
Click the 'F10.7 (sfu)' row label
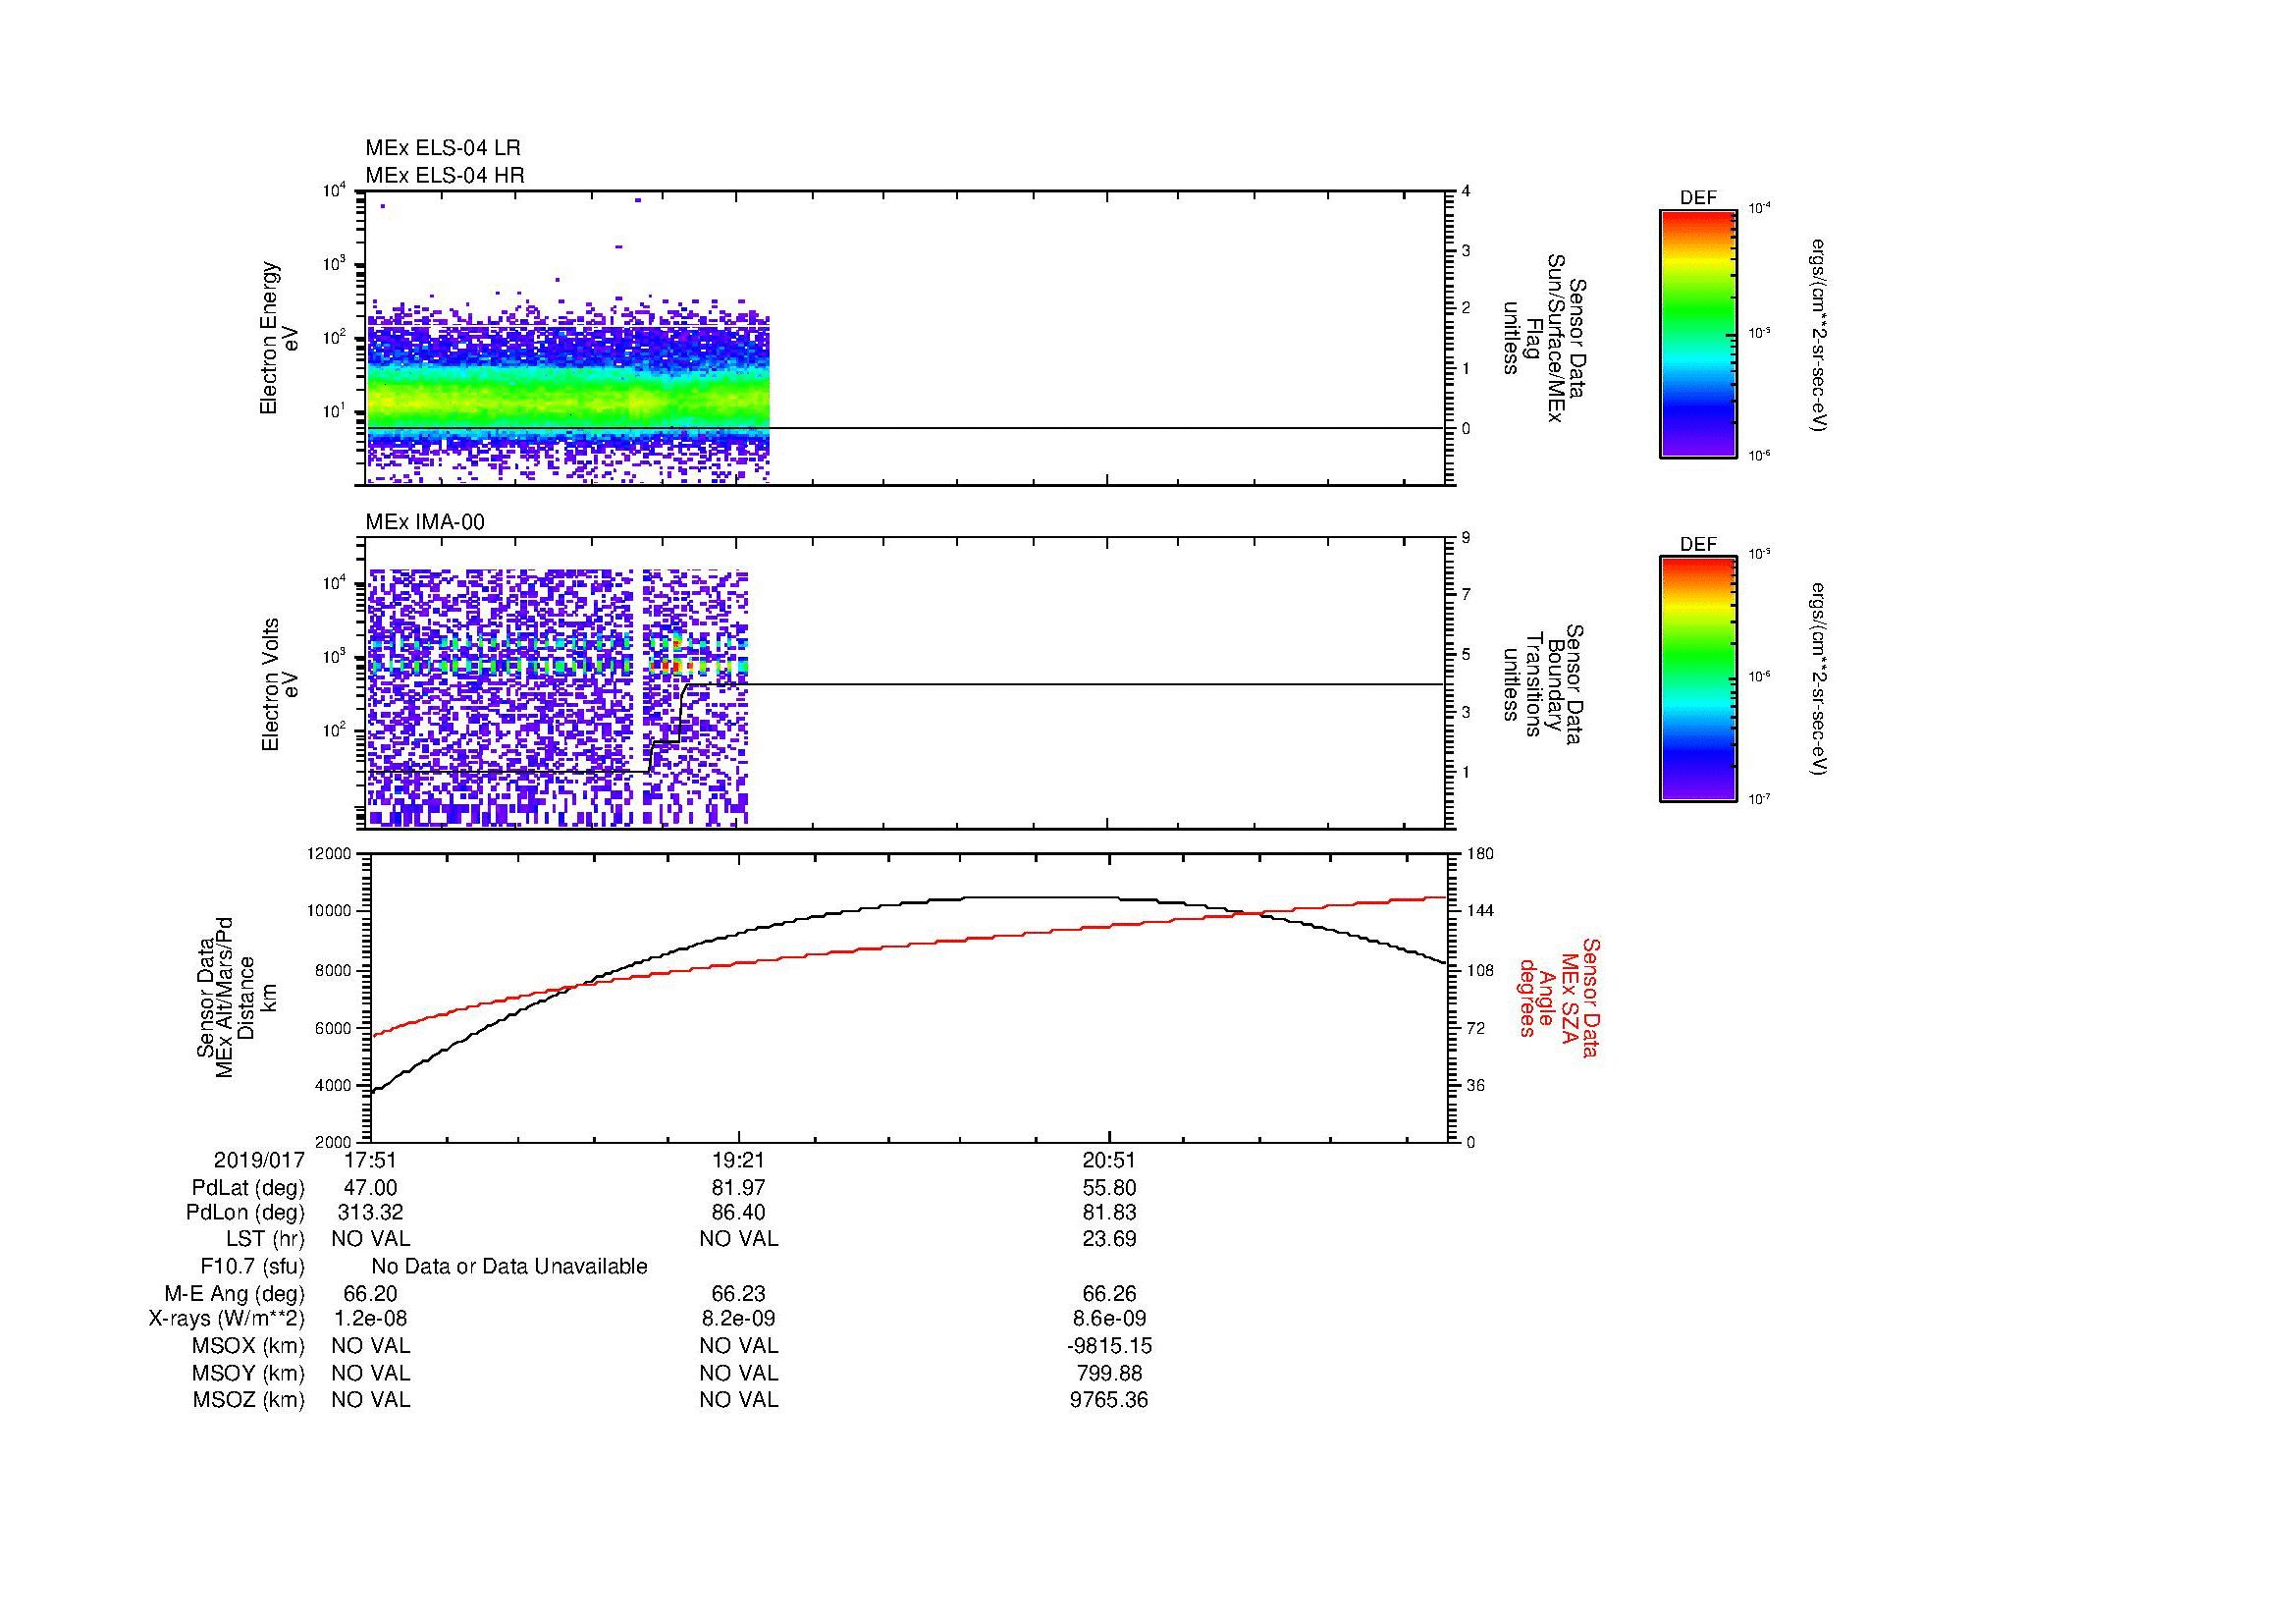(x=252, y=1267)
